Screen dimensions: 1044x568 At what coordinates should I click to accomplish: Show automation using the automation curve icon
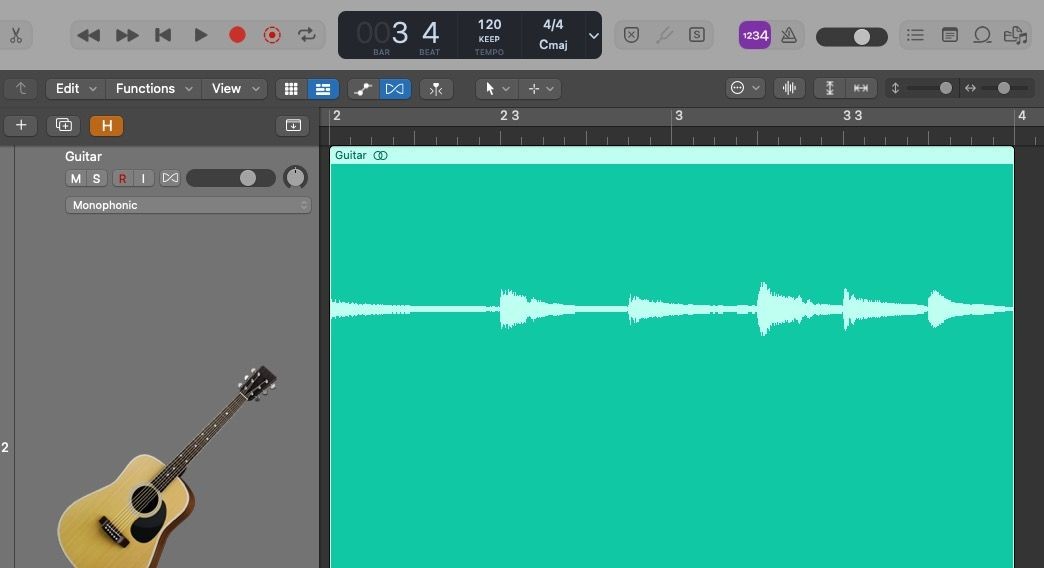coord(363,89)
